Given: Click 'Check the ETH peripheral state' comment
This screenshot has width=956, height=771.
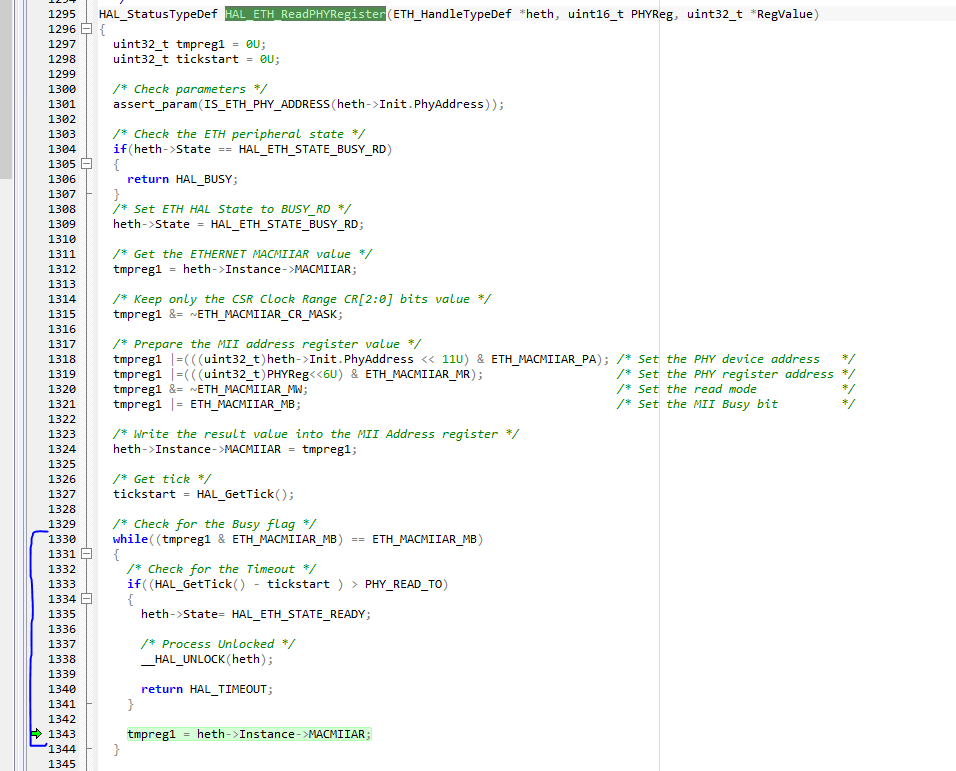Looking at the screenshot, I should pos(238,134).
